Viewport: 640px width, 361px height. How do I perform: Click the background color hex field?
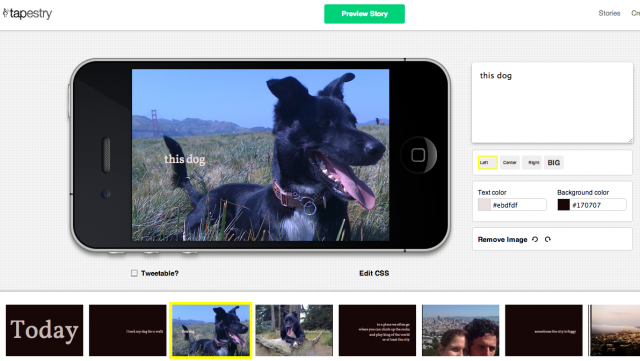[598, 205]
